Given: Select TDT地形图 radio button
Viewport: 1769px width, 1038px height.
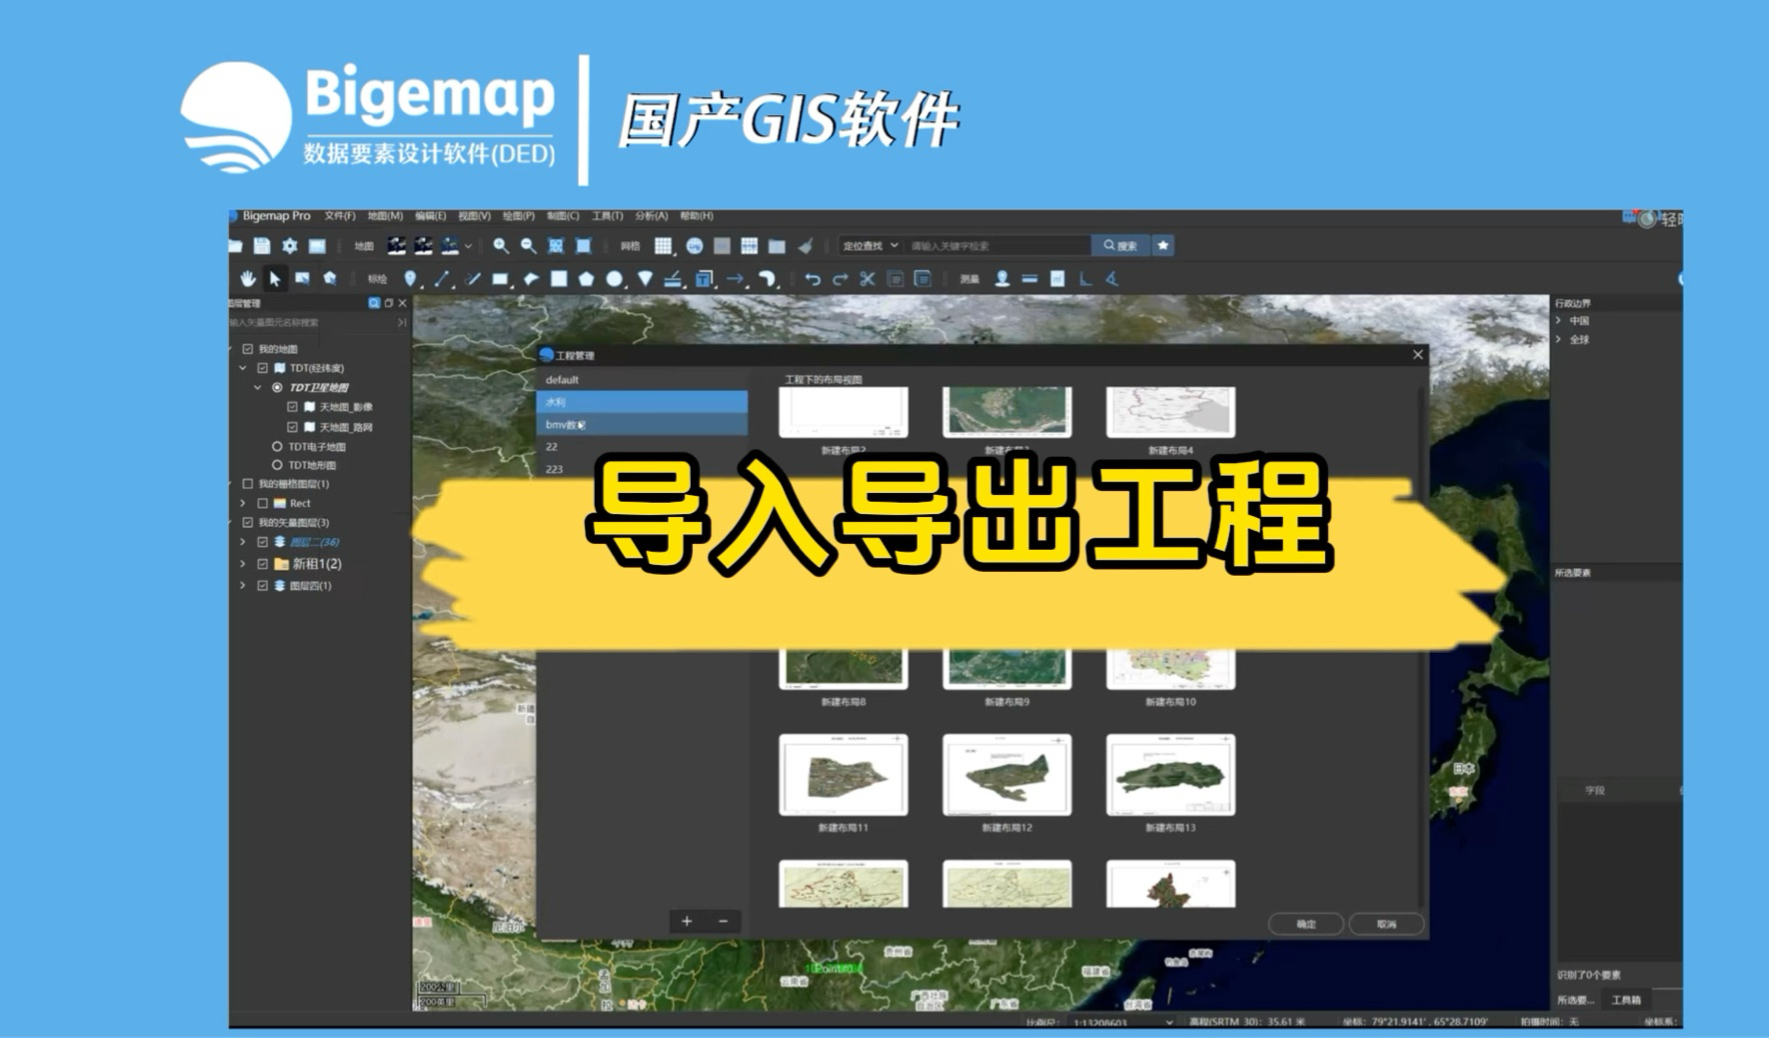Looking at the screenshot, I should click(277, 465).
